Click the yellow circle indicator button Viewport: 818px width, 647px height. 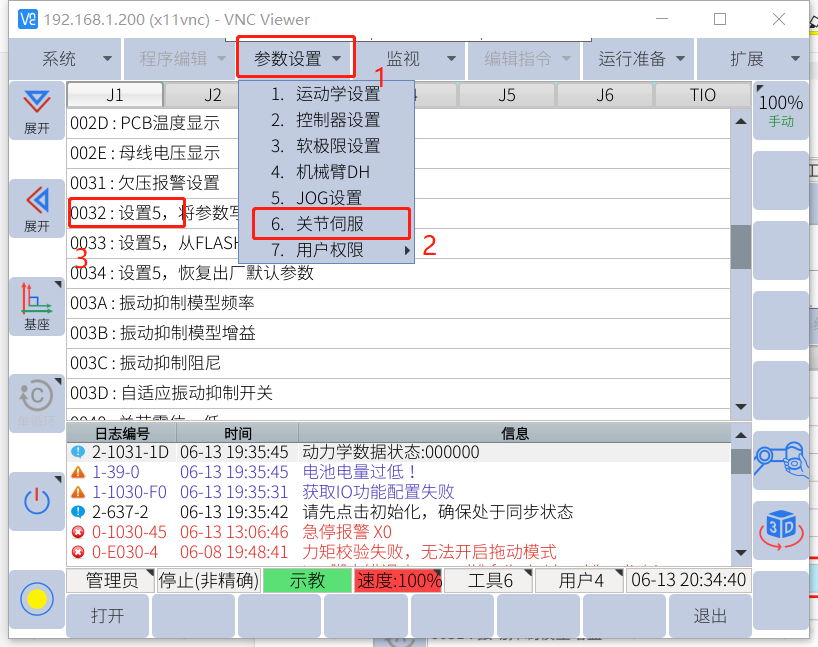37,599
